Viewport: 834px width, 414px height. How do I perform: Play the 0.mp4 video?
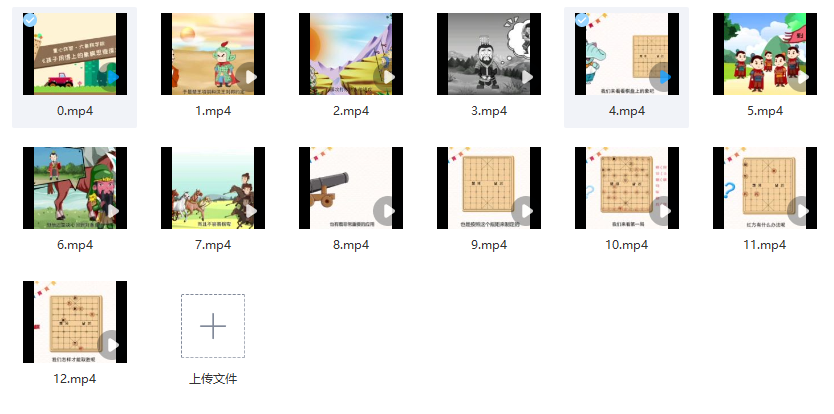[113, 77]
